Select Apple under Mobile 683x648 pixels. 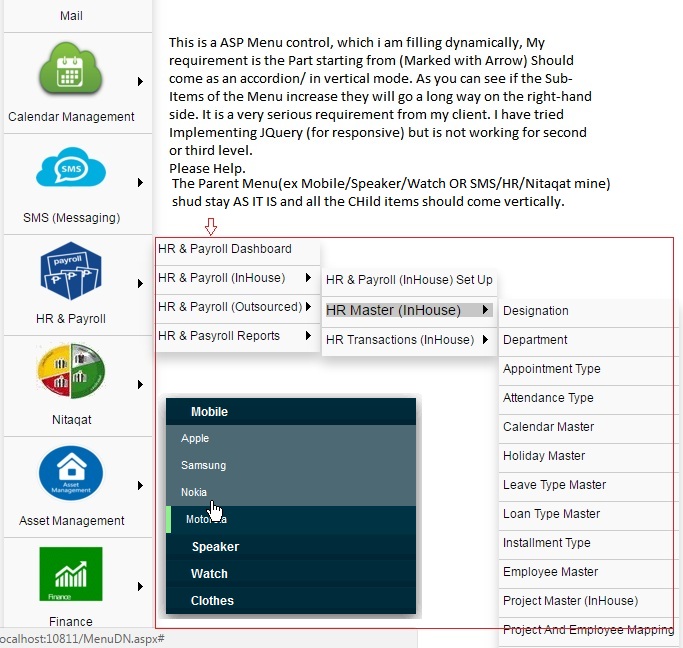coord(291,439)
